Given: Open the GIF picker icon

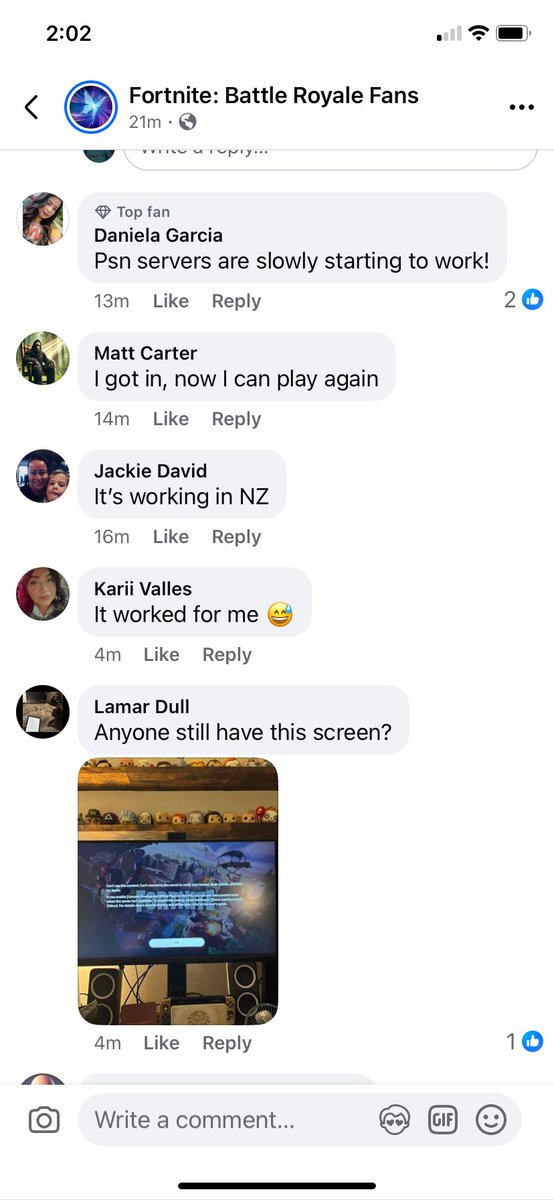Looking at the screenshot, I should tap(443, 1120).
